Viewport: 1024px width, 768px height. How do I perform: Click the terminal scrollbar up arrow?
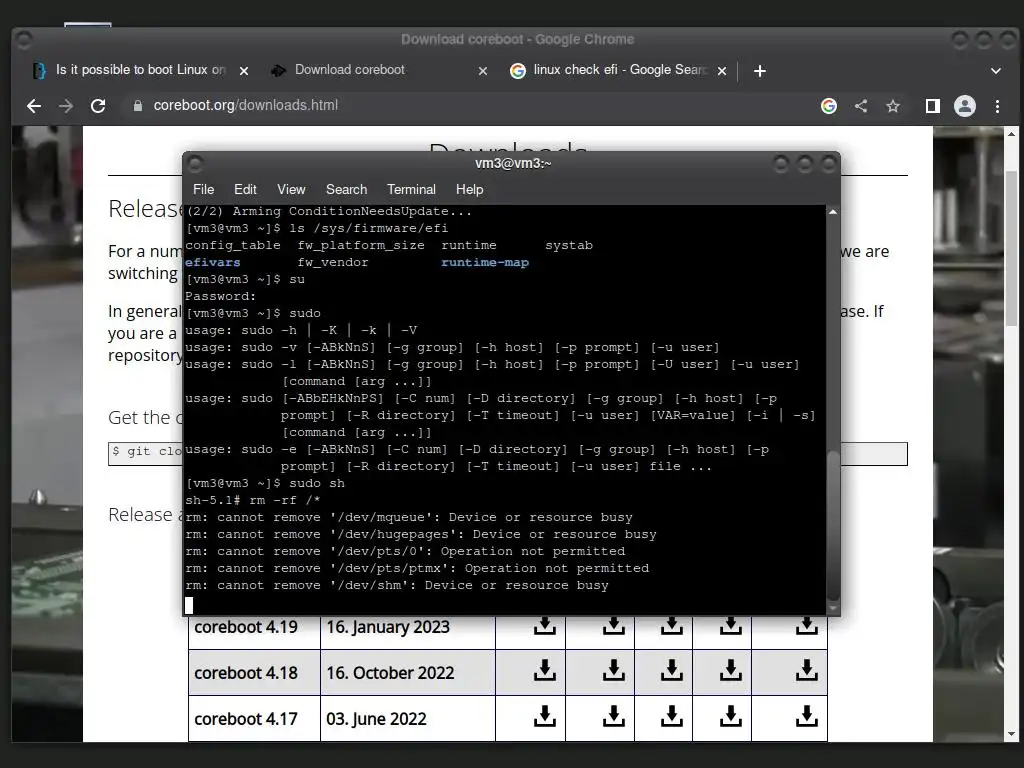(x=833, y=212)
